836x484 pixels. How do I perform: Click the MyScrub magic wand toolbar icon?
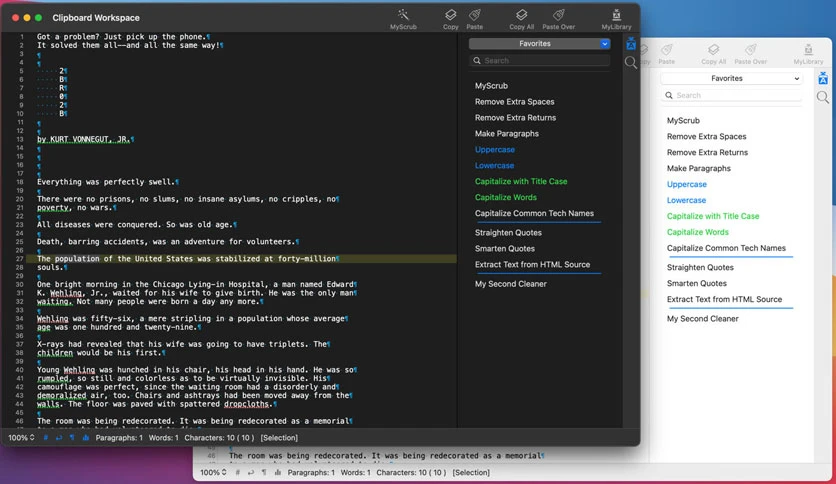coord(403,15)
